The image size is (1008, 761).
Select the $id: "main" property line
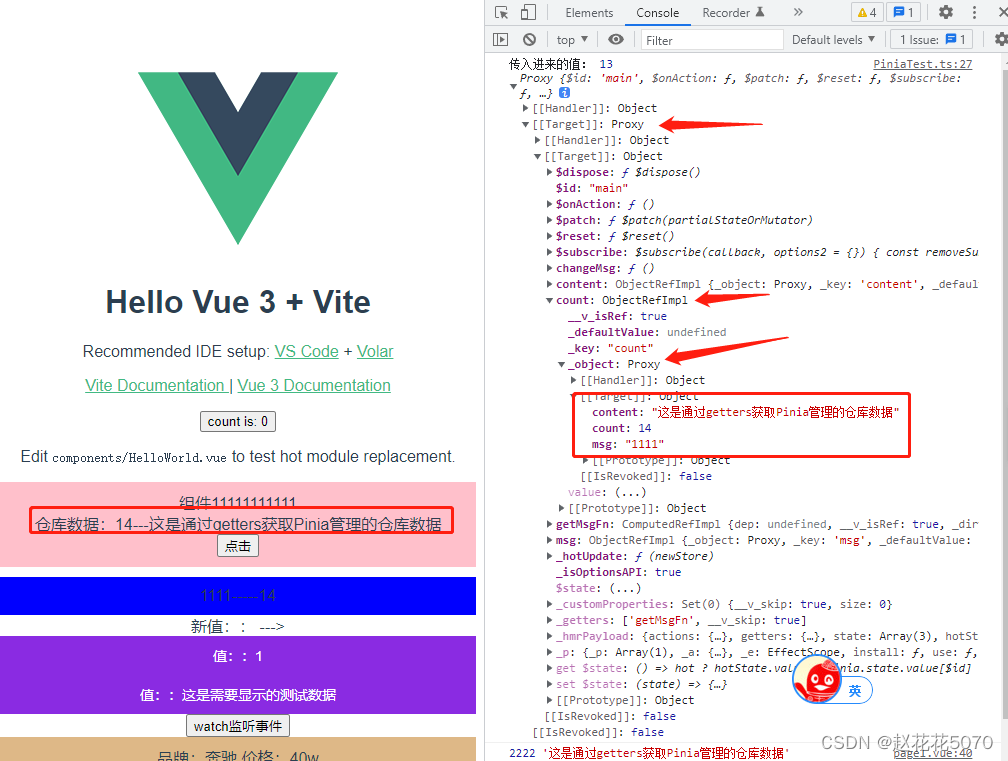[592, 188]
